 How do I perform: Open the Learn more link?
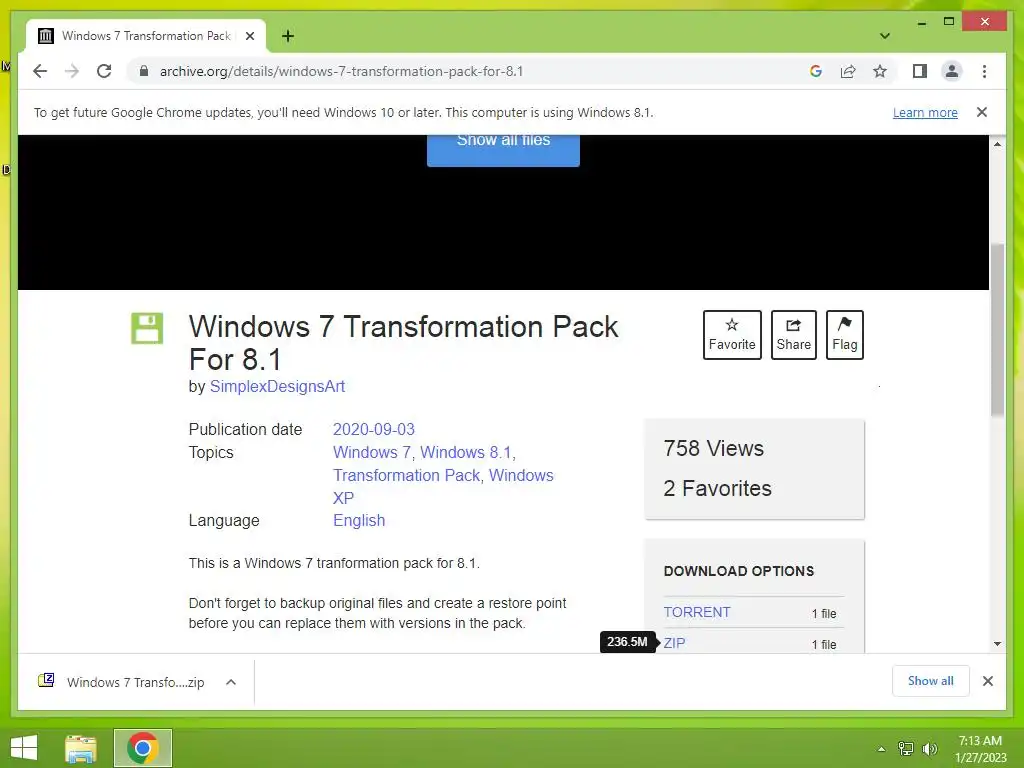click(x=925, y=112)
